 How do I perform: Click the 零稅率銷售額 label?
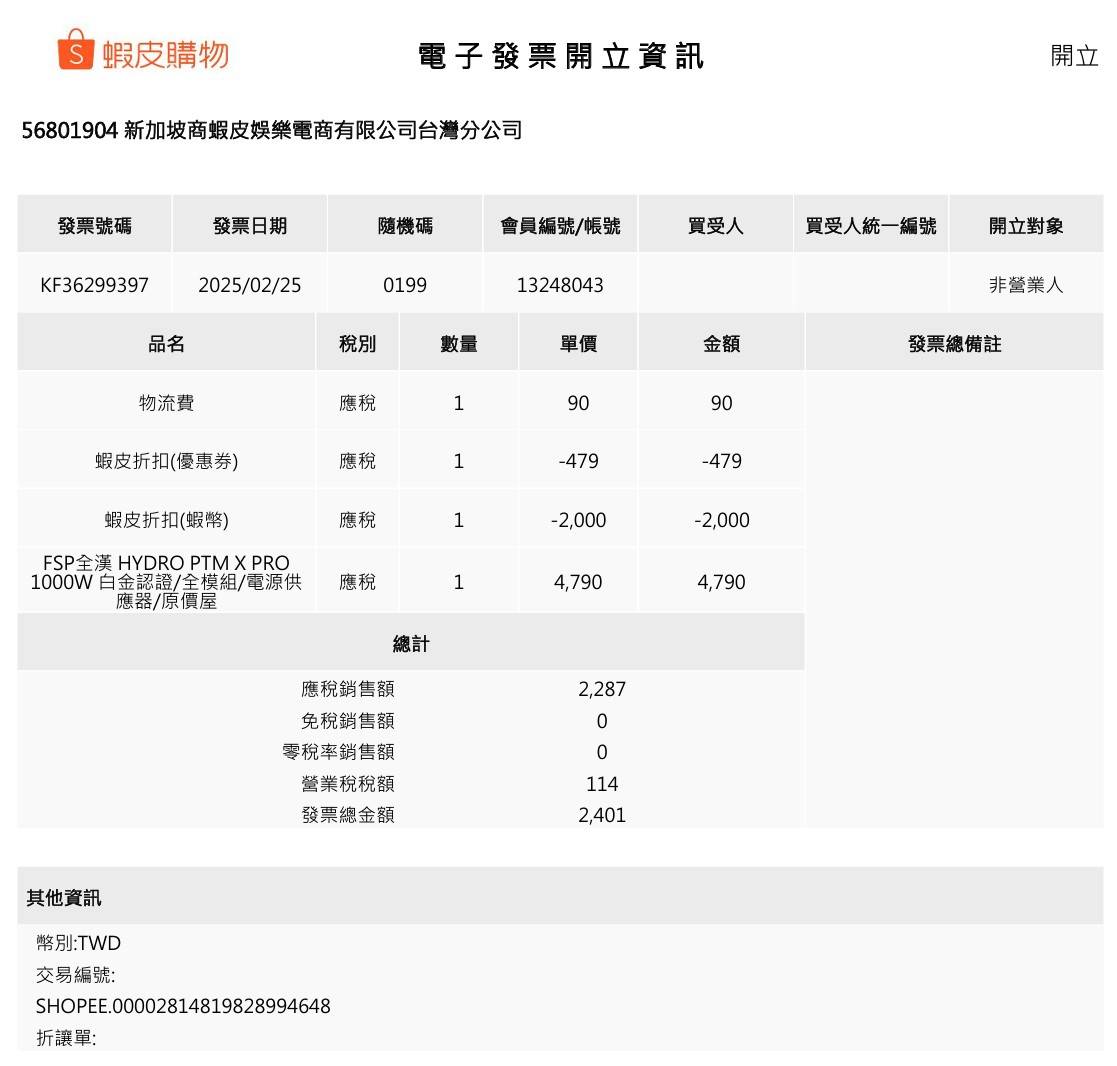coord(339,752)
